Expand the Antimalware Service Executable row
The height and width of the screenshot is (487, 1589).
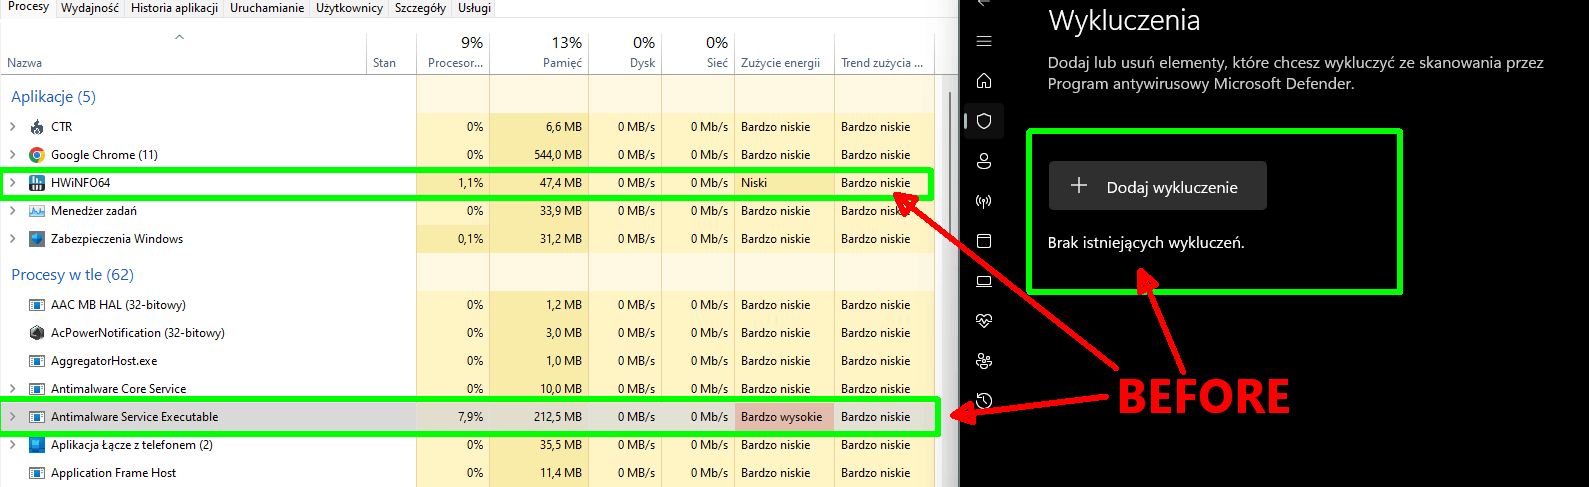[12, 417]
